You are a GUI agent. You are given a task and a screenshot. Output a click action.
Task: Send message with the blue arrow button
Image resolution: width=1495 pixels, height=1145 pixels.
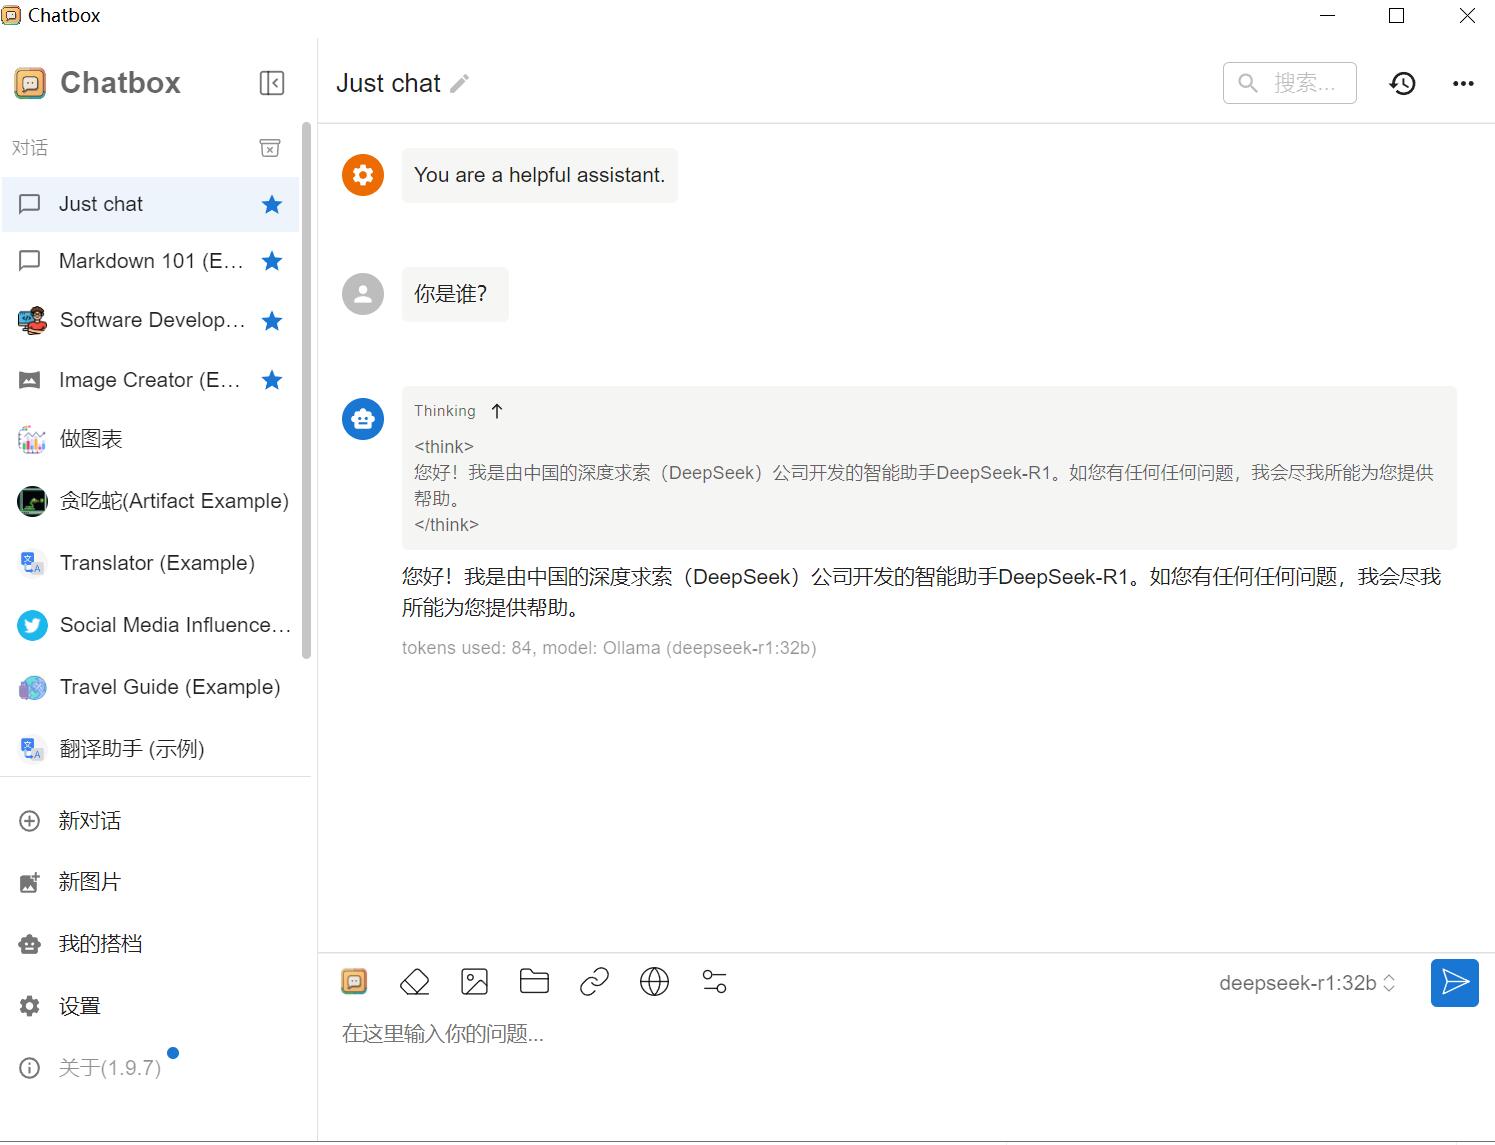(x=1454, y=982)
